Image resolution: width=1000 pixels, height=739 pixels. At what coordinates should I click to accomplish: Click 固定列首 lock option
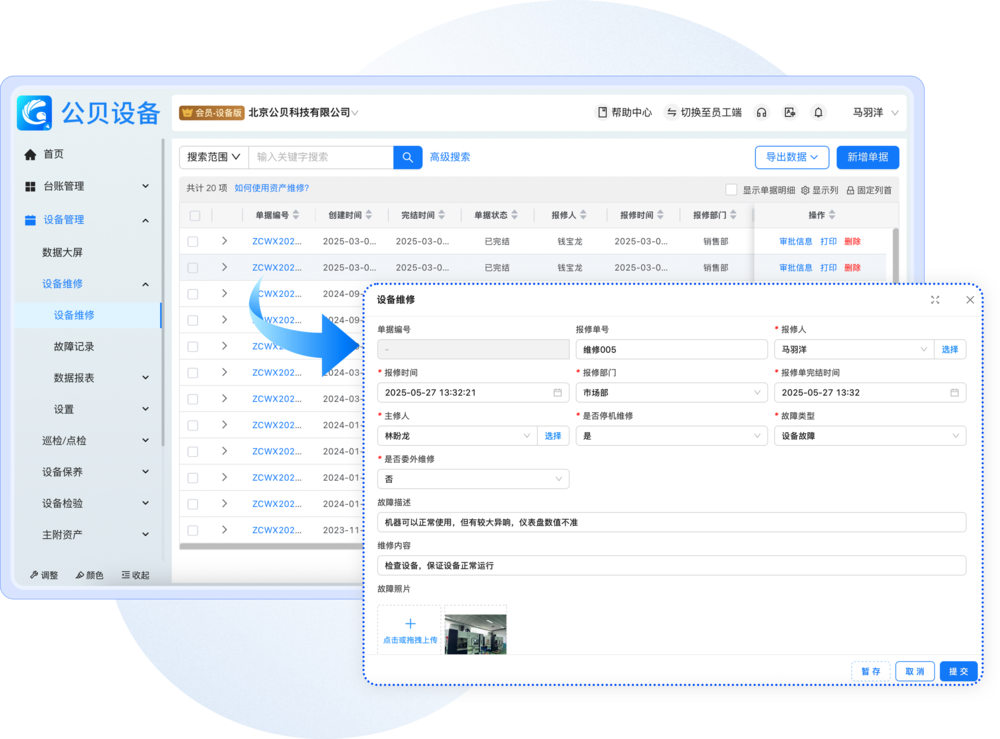869,190
